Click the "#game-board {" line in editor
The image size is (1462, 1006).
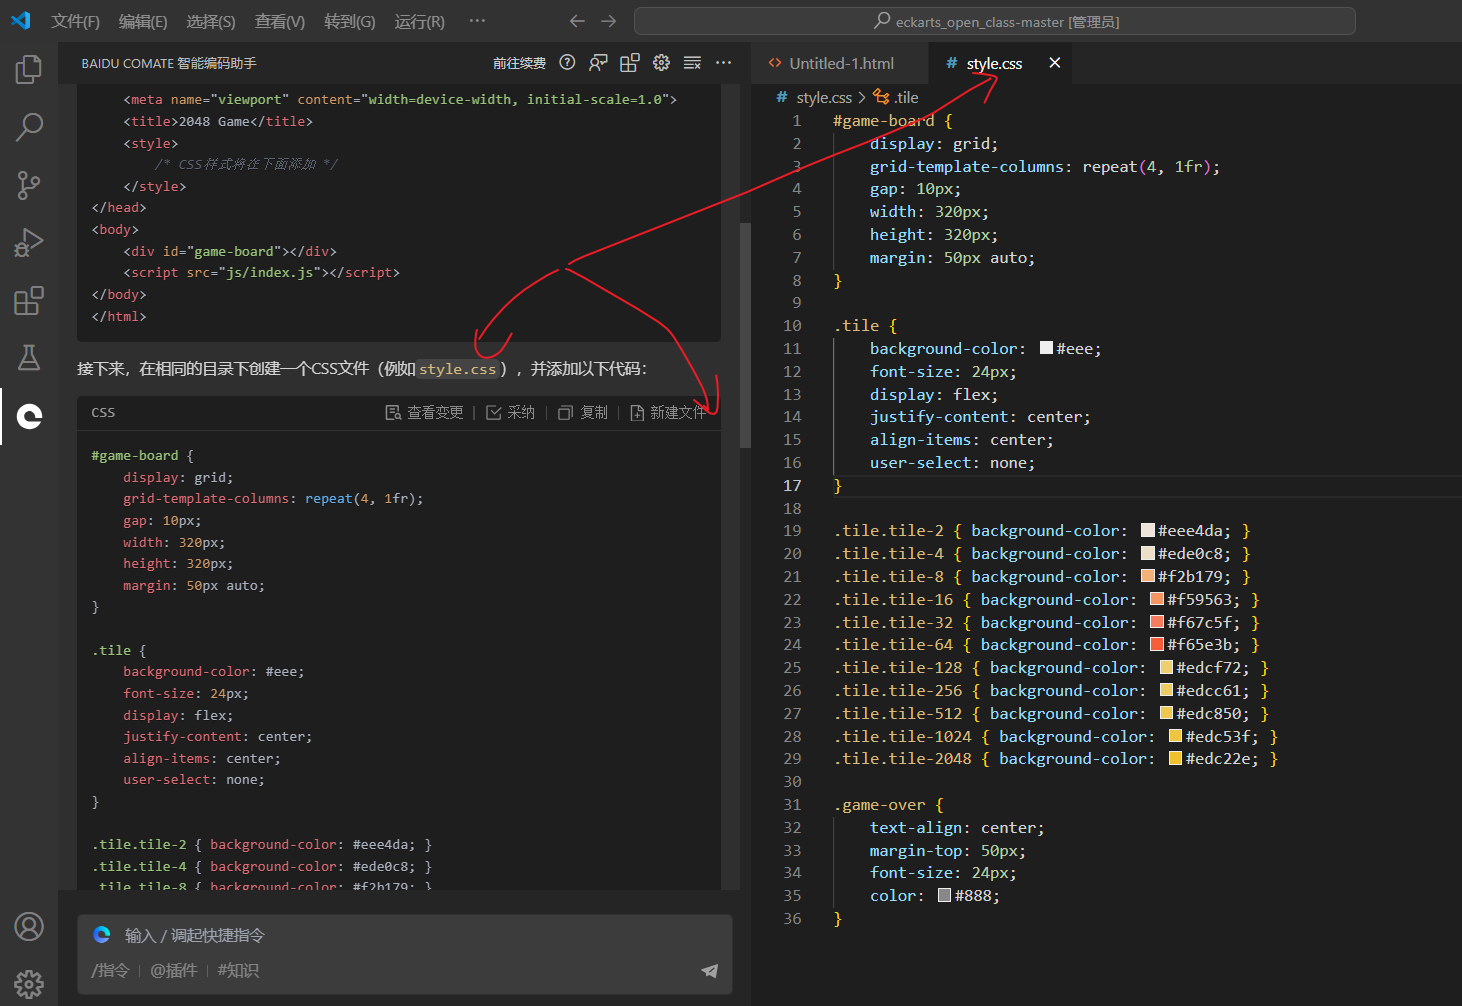[x=893, y=120]
